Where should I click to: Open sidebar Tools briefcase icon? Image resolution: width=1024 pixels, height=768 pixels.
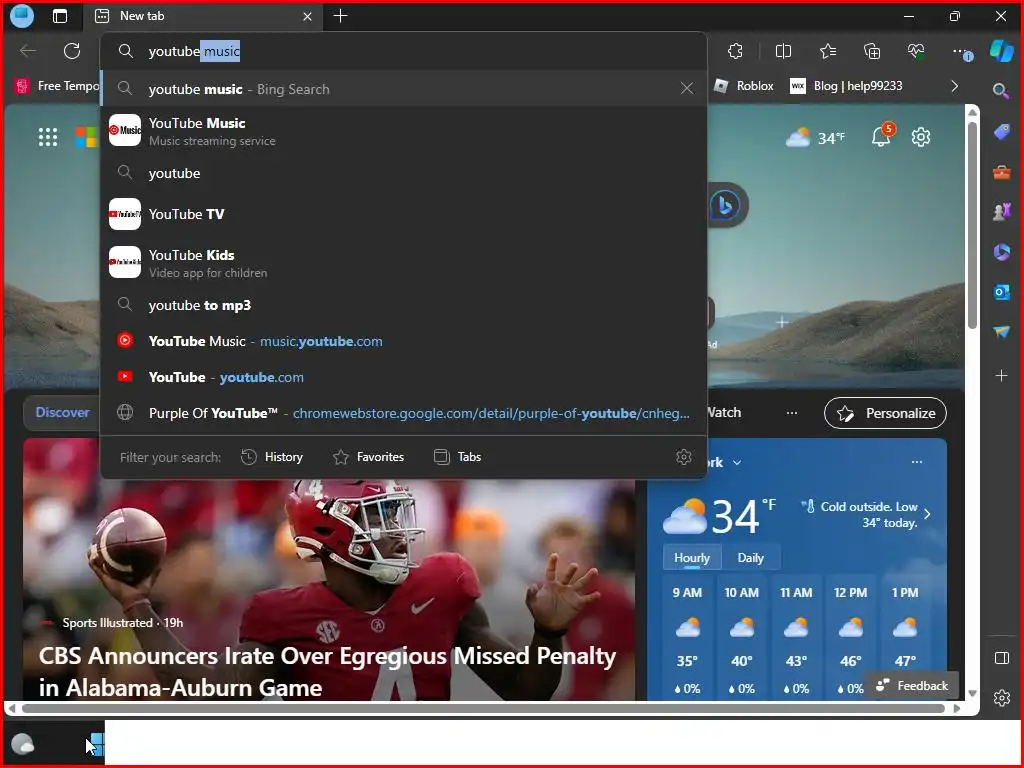pos(1001,172)
